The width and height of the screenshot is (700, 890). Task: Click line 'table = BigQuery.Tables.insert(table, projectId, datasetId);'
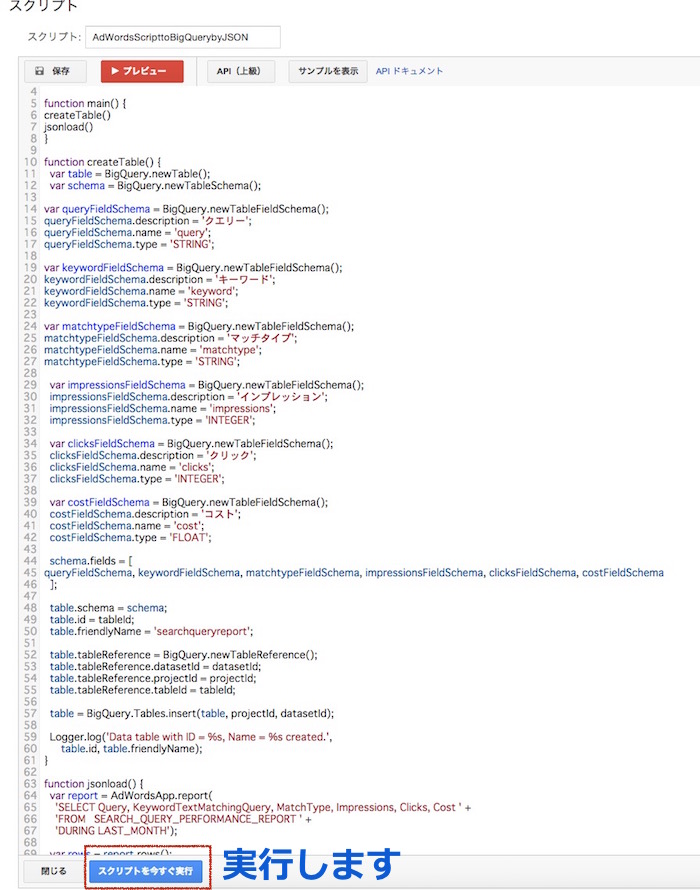191,714
